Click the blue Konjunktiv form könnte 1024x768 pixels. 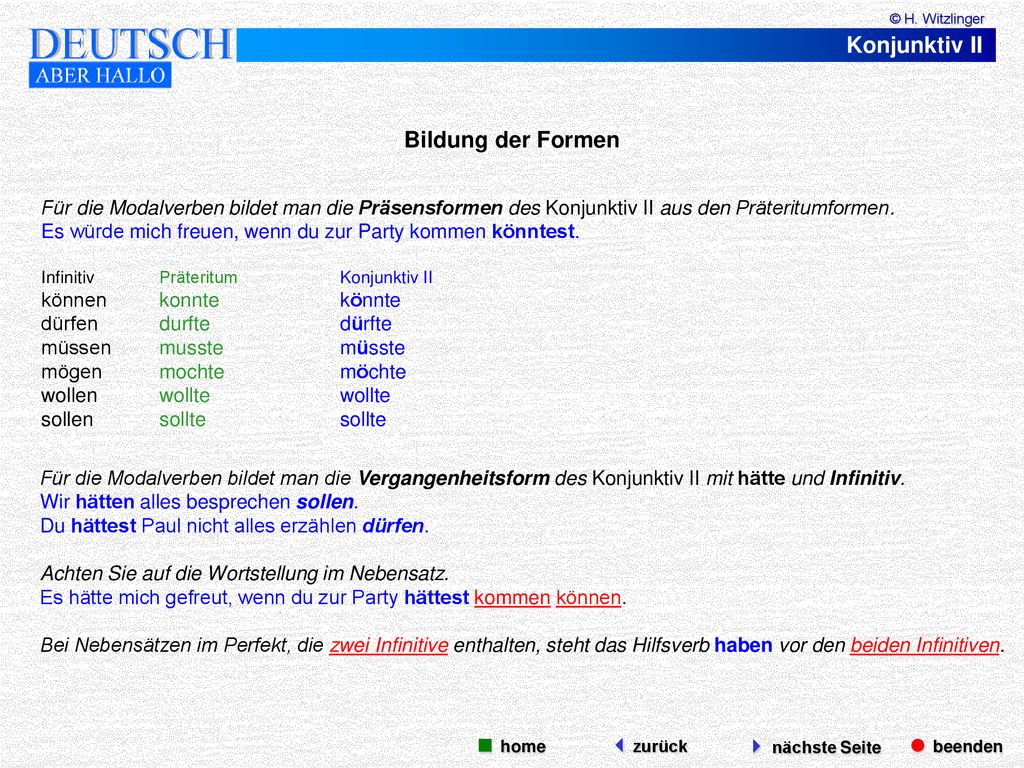click(x=370, y=300)
